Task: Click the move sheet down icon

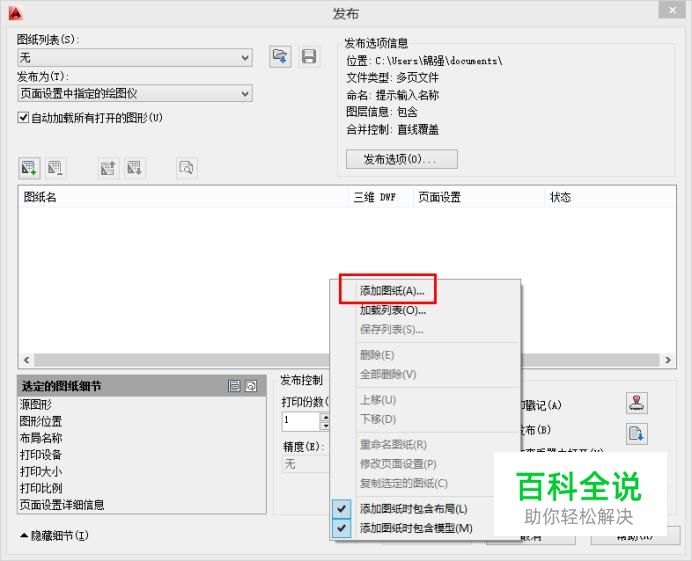Action: (x=135, y=168)
